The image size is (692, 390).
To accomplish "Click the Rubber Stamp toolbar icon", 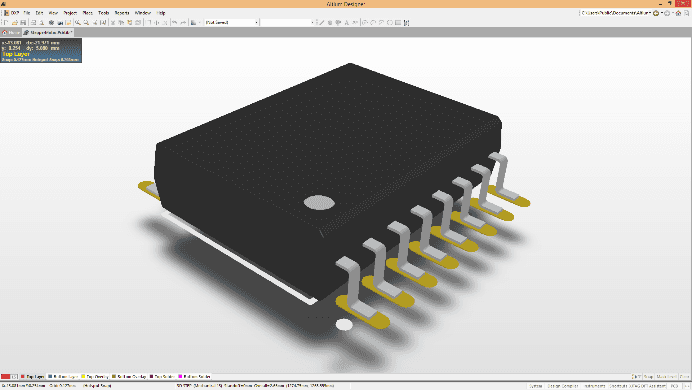I will 138,22.
